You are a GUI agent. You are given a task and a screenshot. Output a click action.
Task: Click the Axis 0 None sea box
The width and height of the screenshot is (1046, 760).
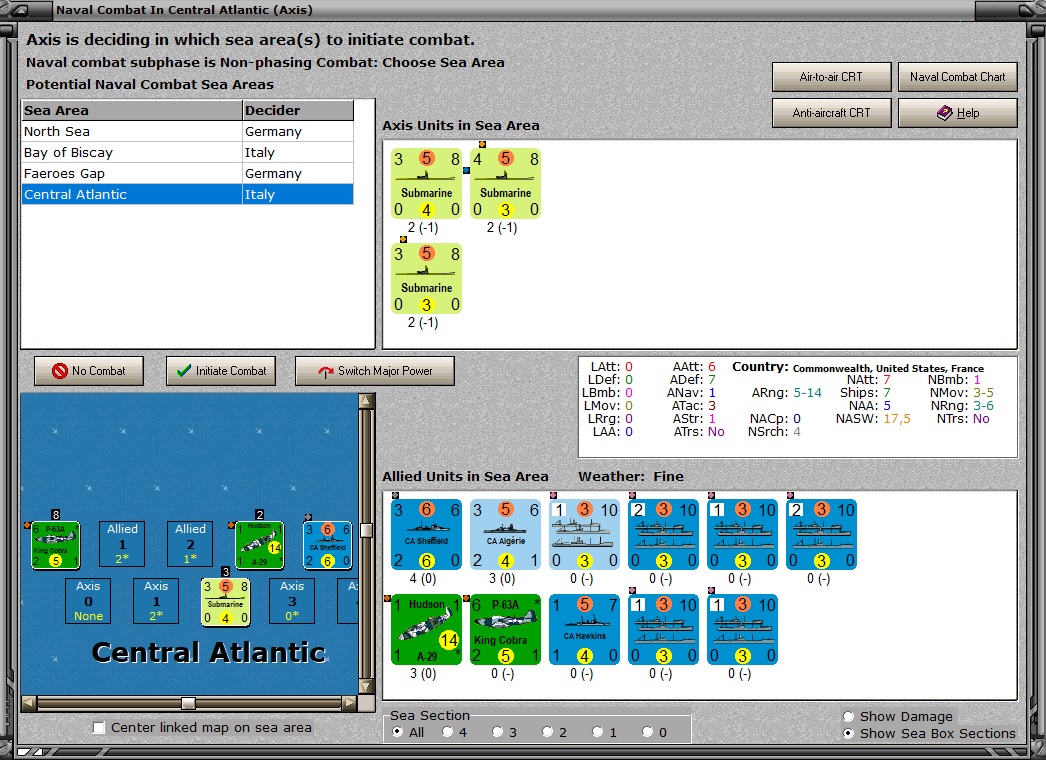pos(88,601)
